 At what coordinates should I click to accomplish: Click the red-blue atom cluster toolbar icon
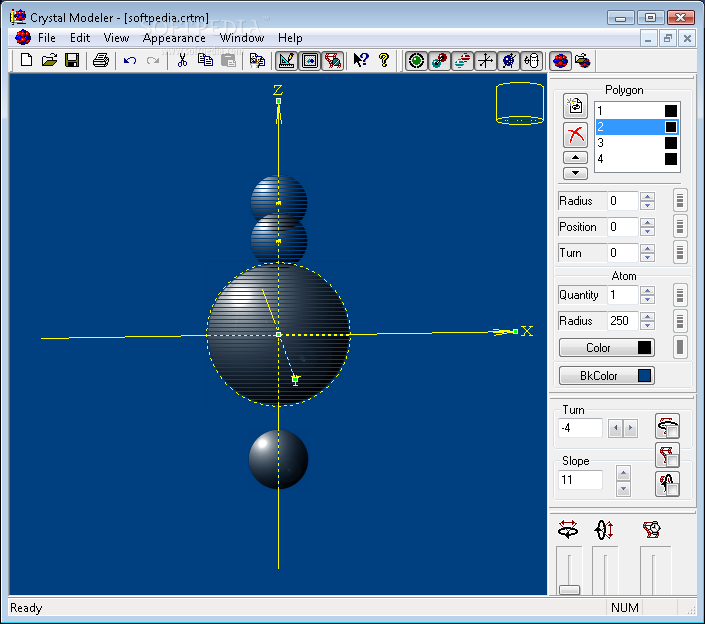[560, 61]
